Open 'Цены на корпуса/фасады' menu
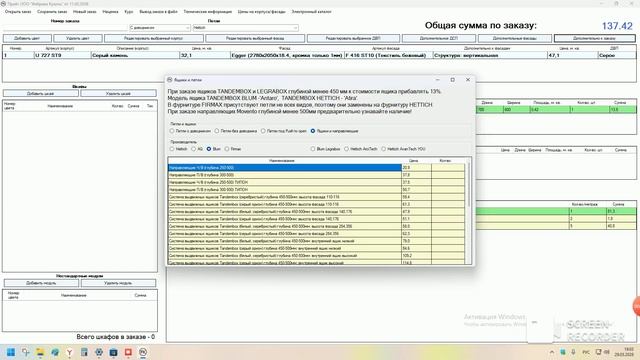 (x=262, y=12)
